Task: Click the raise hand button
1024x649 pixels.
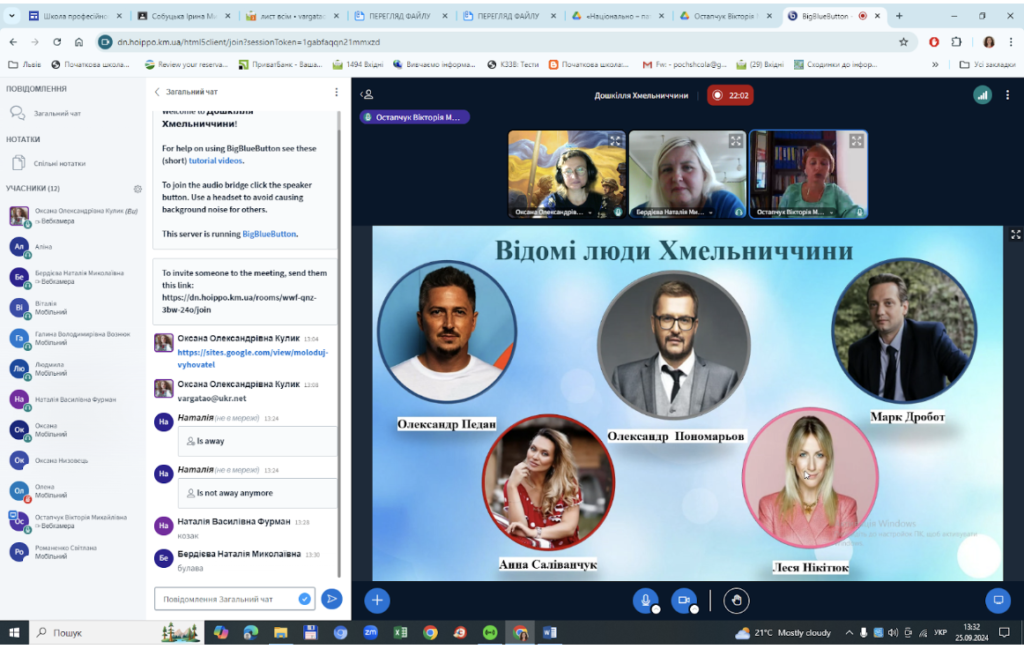Action: pyautogui.click(x=737, y=601)
